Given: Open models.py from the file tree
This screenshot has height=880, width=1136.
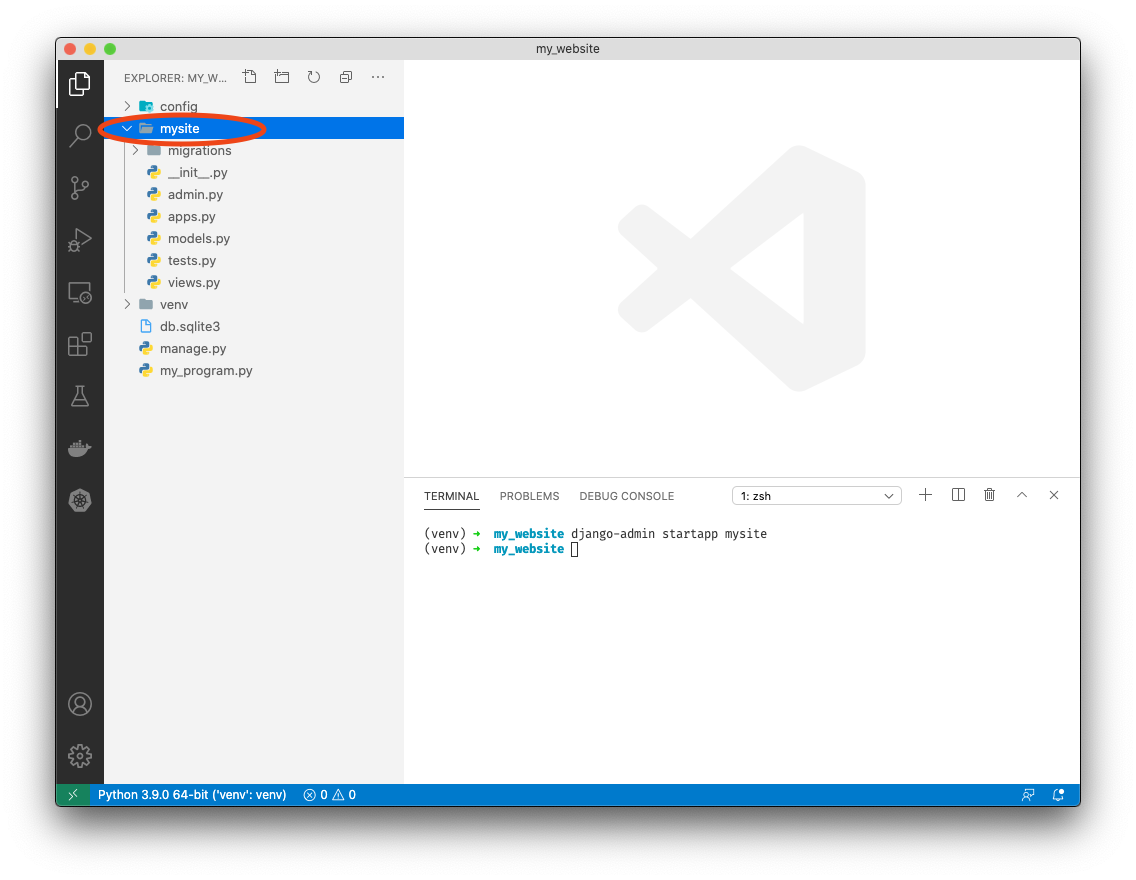Looking at the screenshot, I should click(198, 238).
